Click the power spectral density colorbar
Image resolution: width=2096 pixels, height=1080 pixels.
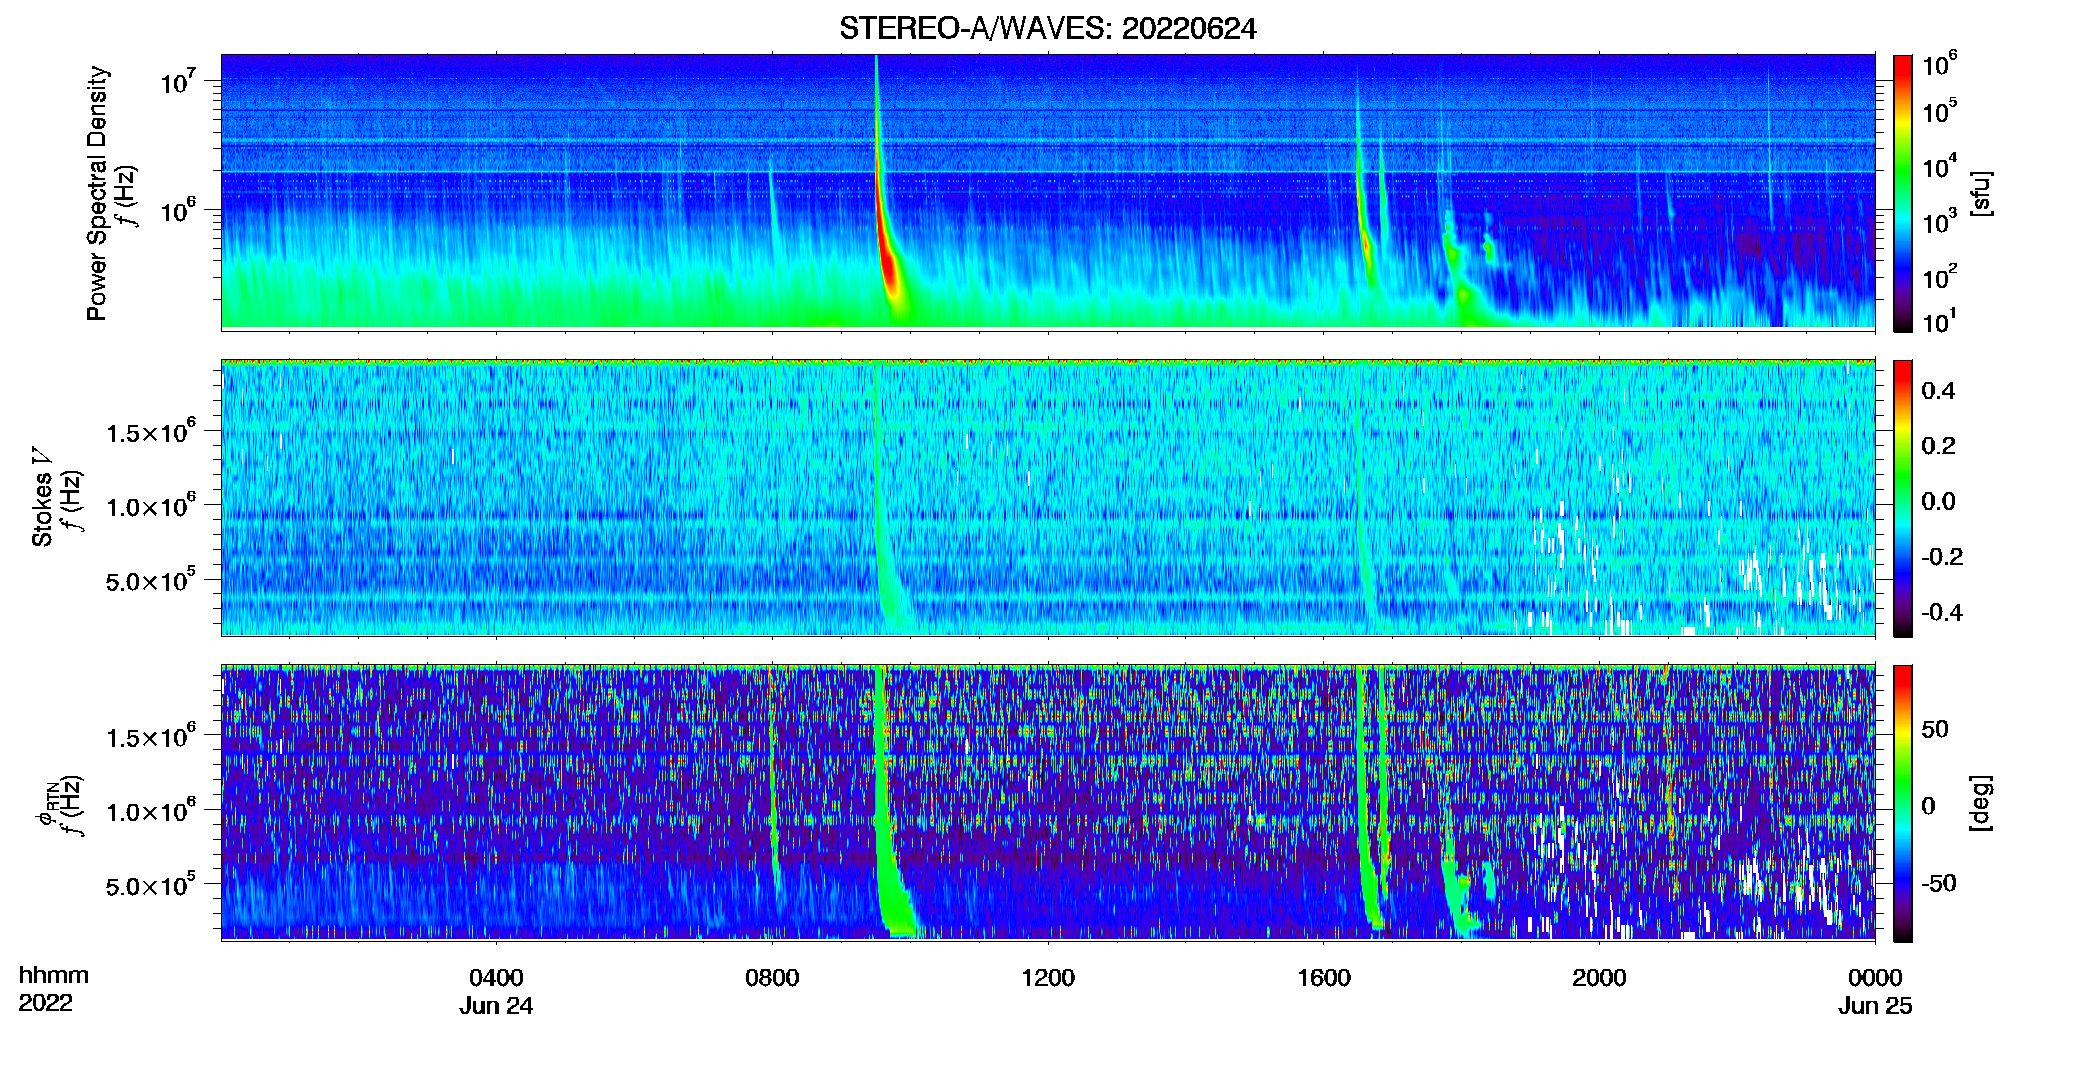[1903, 193]
